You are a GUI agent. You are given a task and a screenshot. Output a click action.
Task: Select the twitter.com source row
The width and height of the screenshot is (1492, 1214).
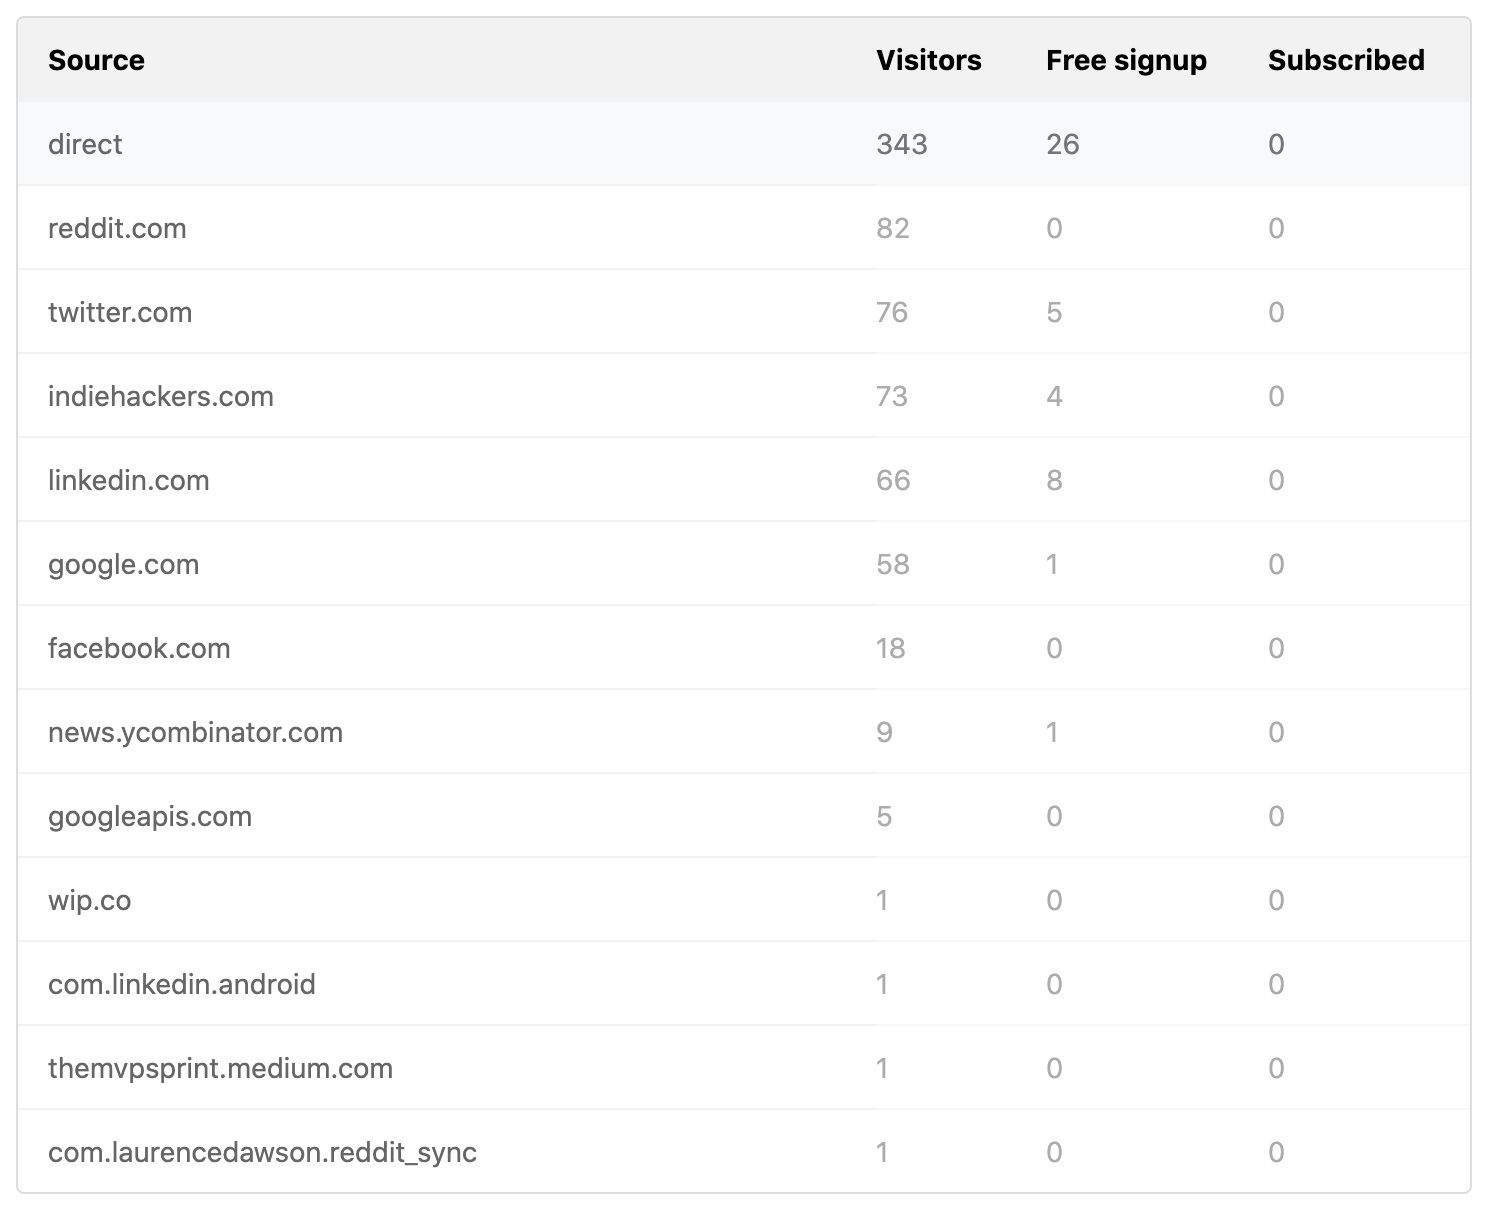coord(744,312)
